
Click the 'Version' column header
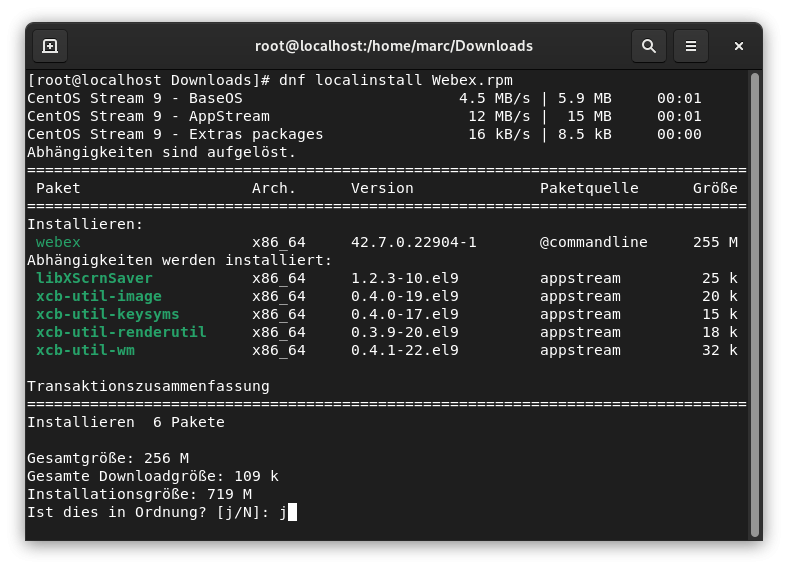pos(382,188)
